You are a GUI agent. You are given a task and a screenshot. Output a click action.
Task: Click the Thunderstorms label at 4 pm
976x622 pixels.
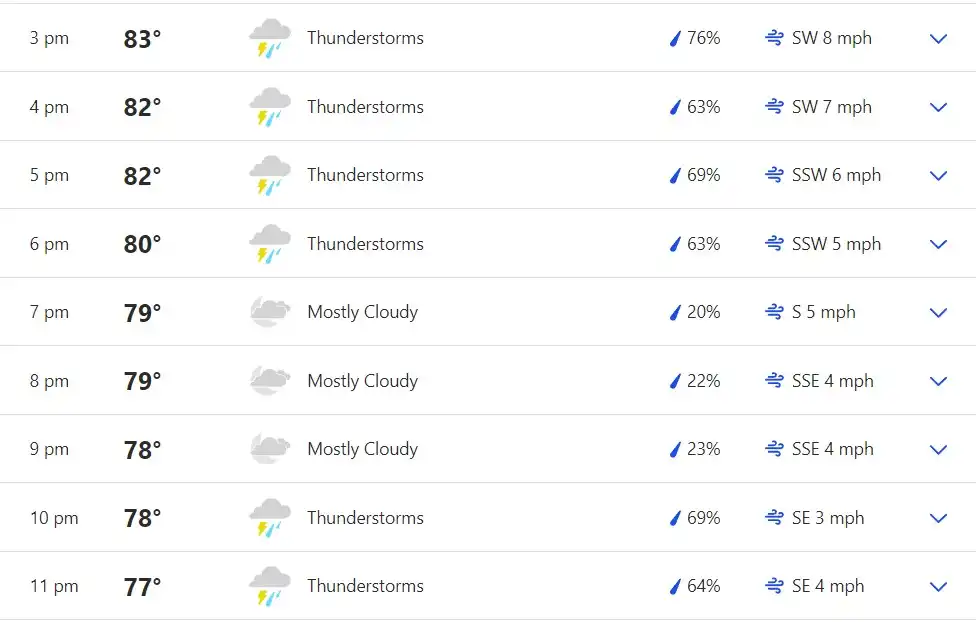click(x=365, y=106)
